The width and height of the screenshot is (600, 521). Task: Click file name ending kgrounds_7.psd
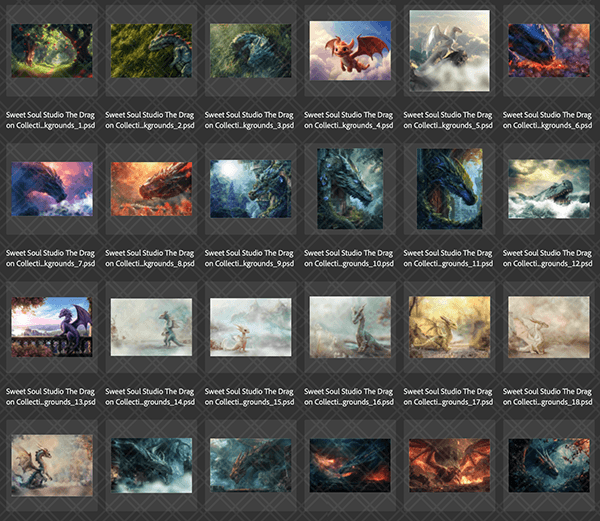[51, 258]
